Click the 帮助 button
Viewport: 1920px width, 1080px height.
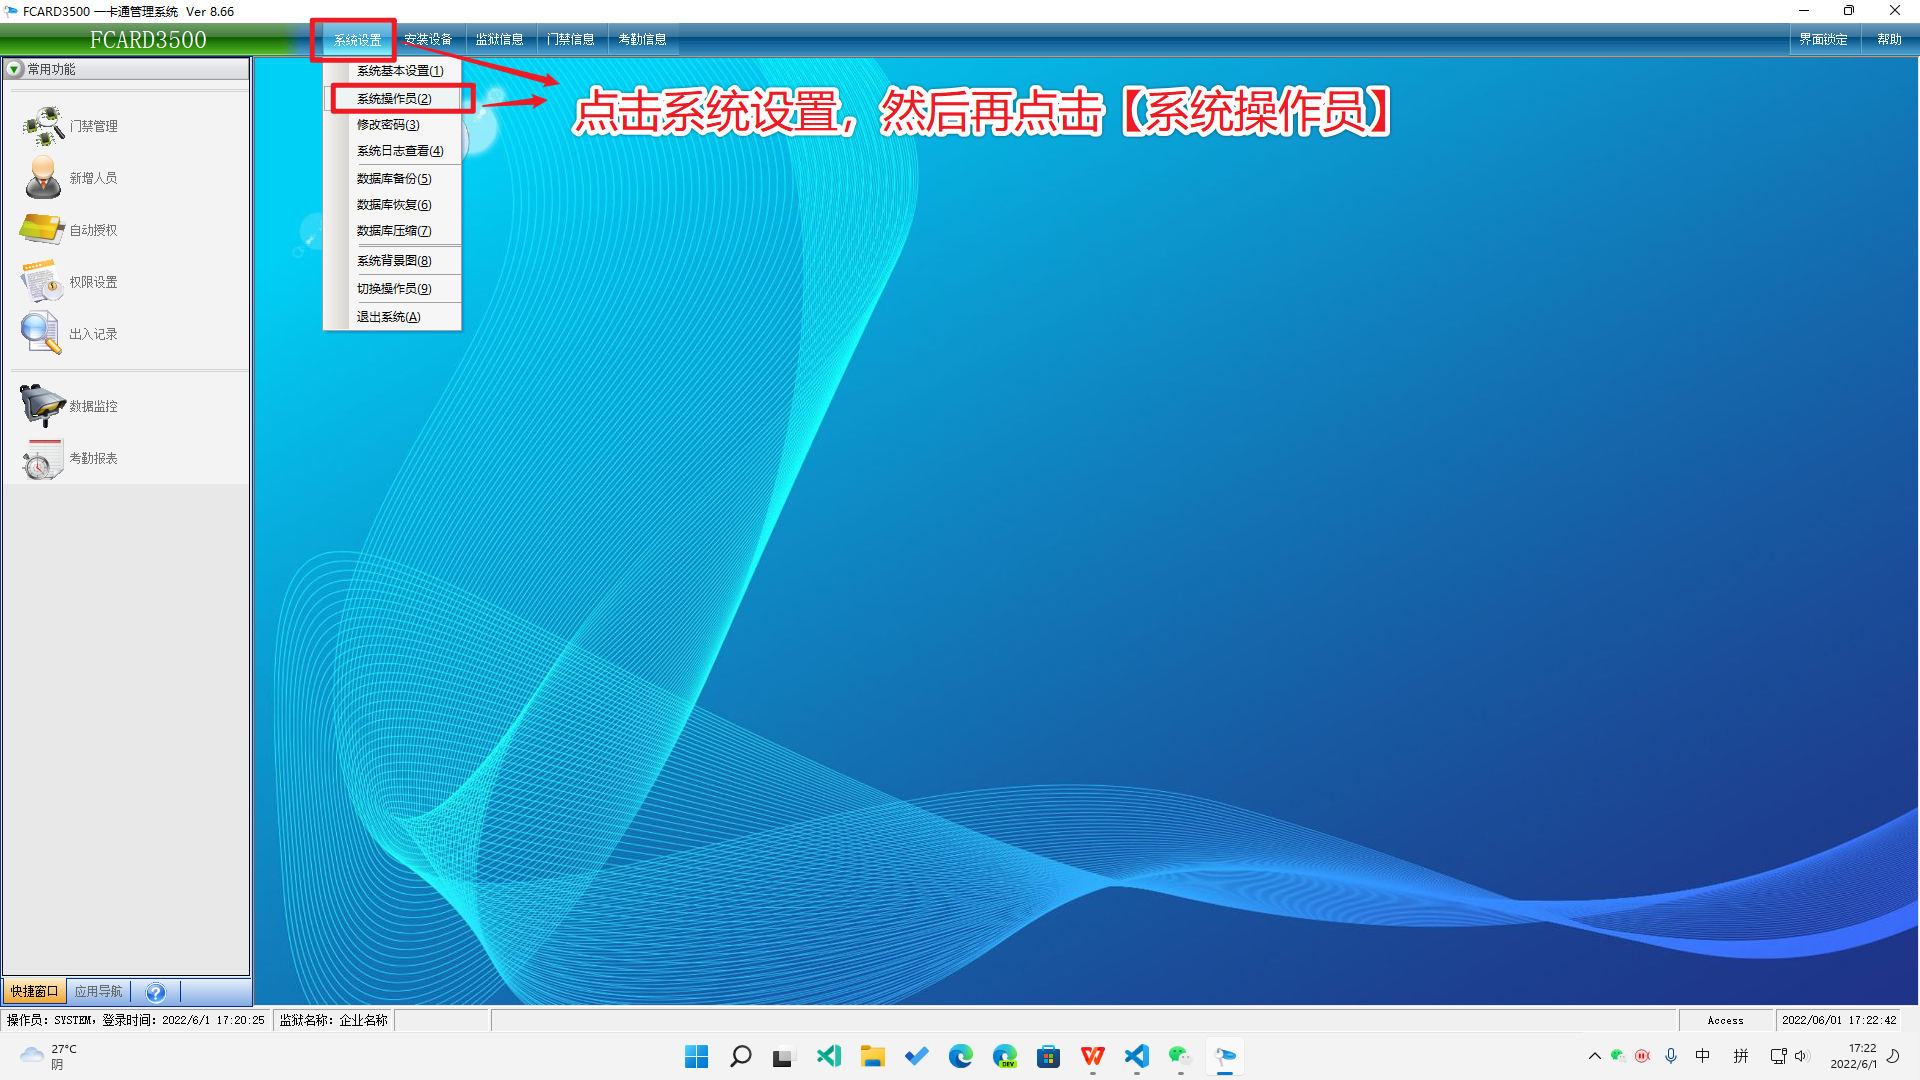1889,40
